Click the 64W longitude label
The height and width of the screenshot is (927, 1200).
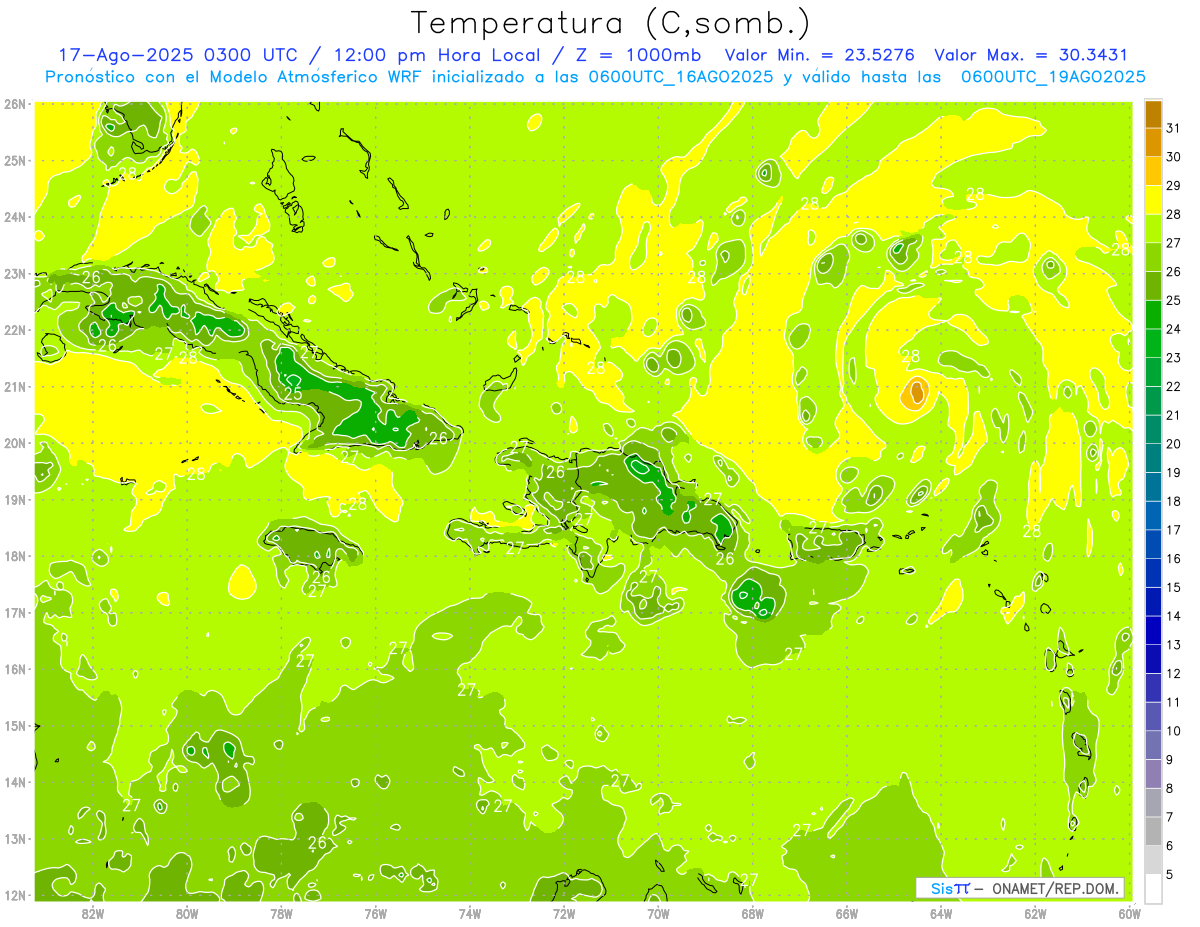pos(941,913)
